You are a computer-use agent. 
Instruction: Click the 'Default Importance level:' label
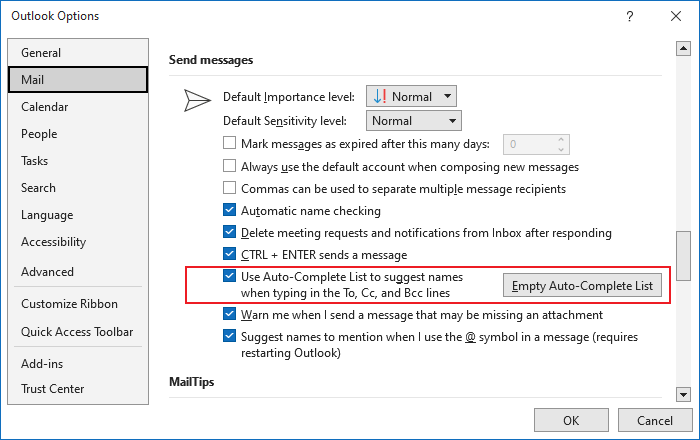(x=289, y=97)
